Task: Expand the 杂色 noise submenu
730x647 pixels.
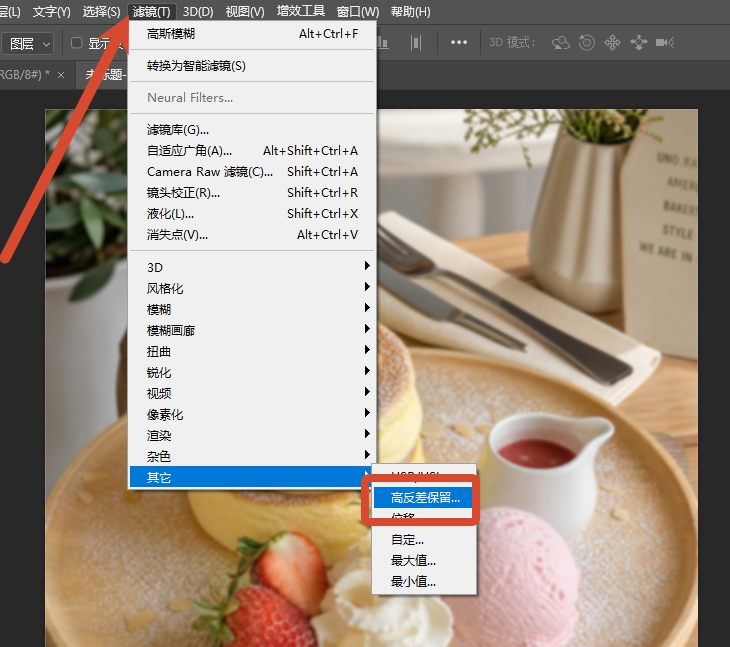Action: pyautogui.click(x=252, y=456)
